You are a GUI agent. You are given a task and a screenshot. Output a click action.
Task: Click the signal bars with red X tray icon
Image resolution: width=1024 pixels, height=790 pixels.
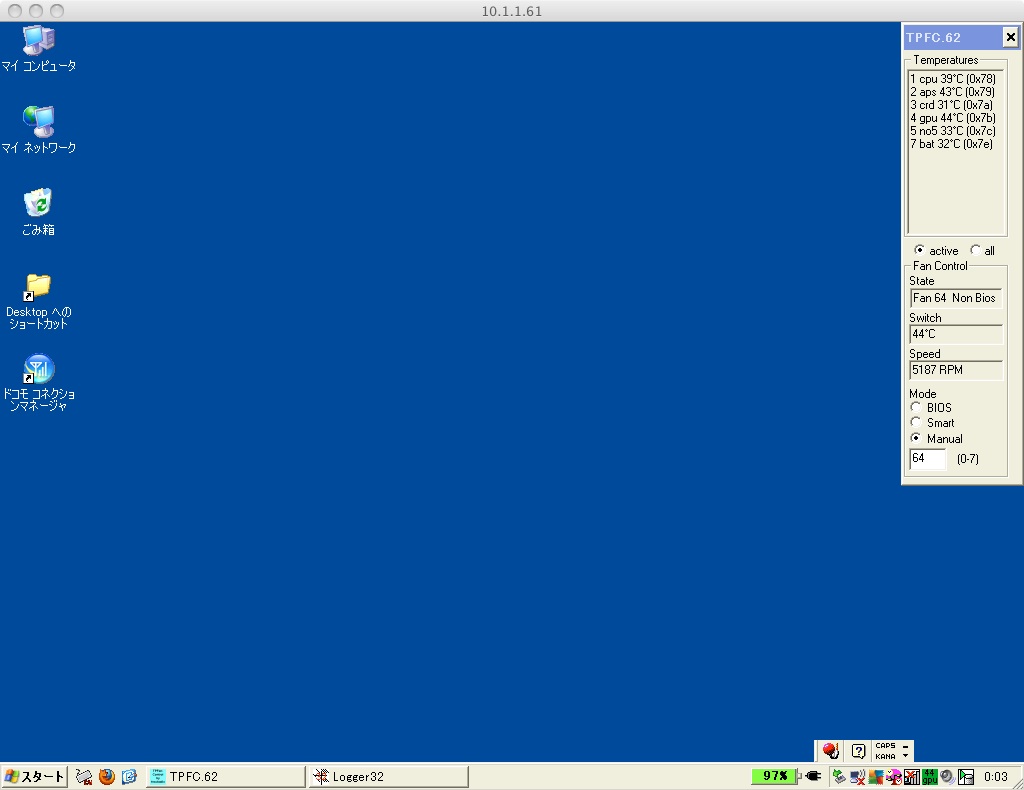(911, 776)
